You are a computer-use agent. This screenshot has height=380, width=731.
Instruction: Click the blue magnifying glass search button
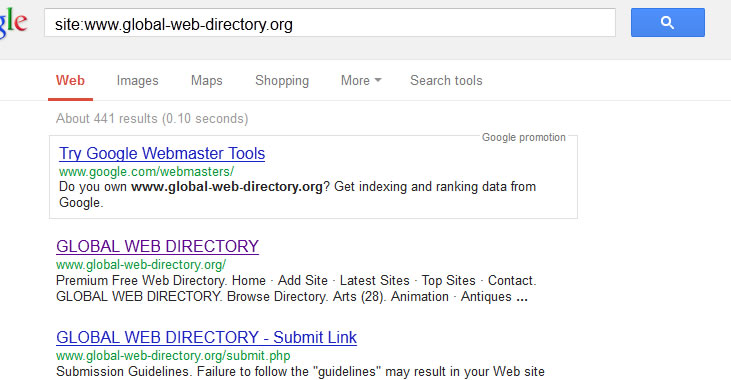click(668, 22)
